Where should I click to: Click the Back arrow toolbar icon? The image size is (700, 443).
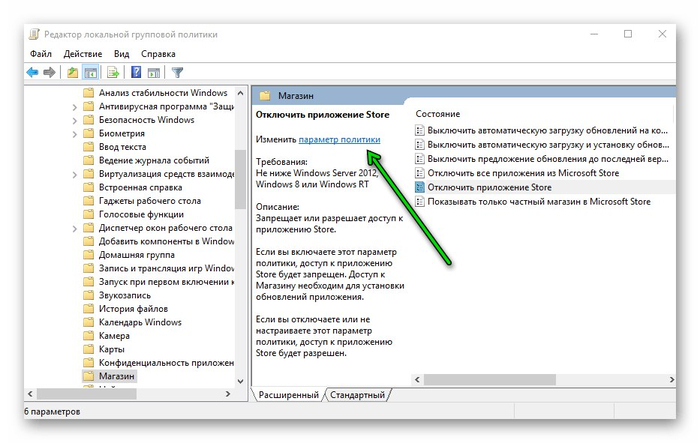pos(32,72)
